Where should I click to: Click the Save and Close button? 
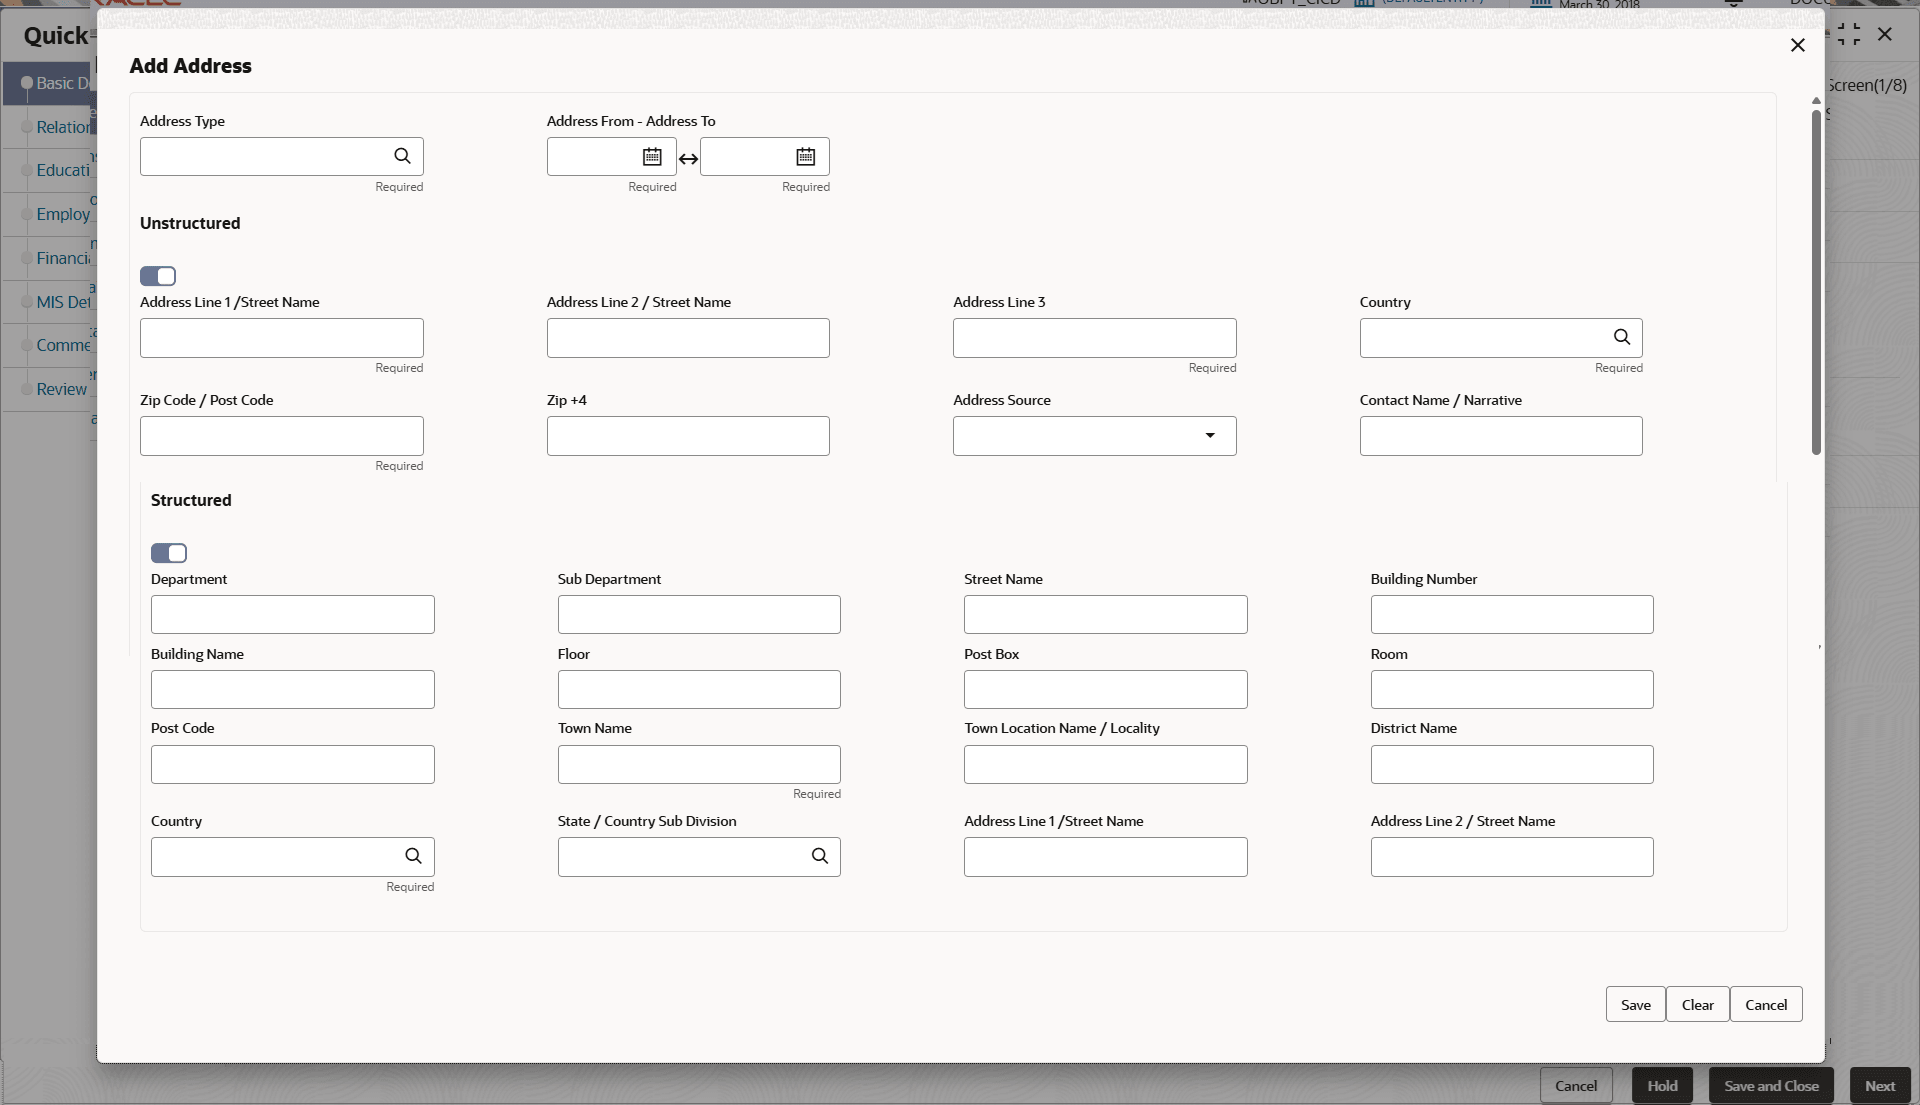1771,1086
